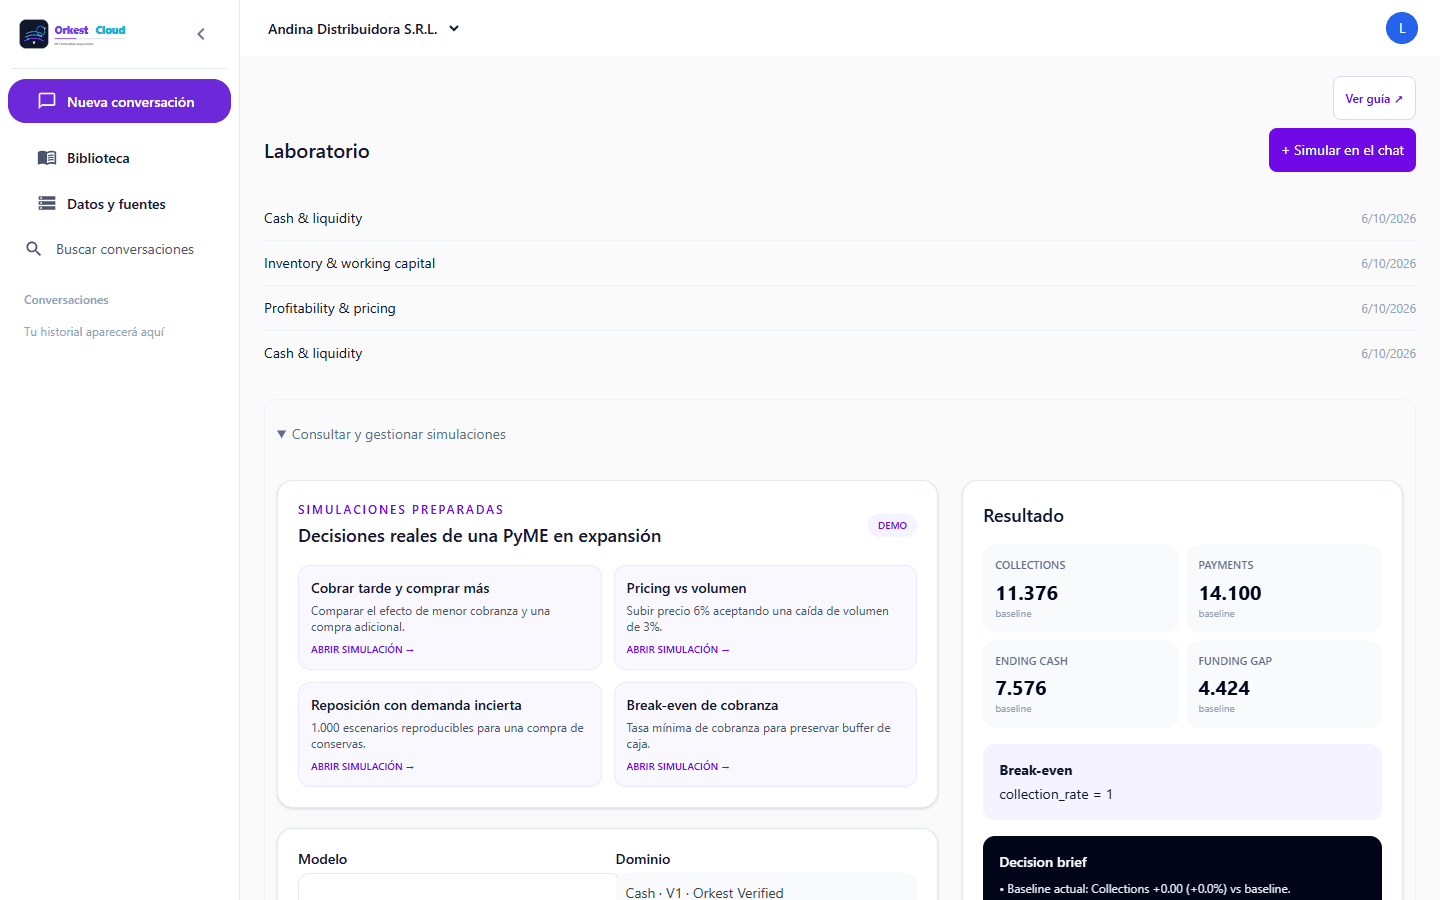Click the Datos y fuentes database icon
Screen dimensions: 1440x900
(47, 204)
